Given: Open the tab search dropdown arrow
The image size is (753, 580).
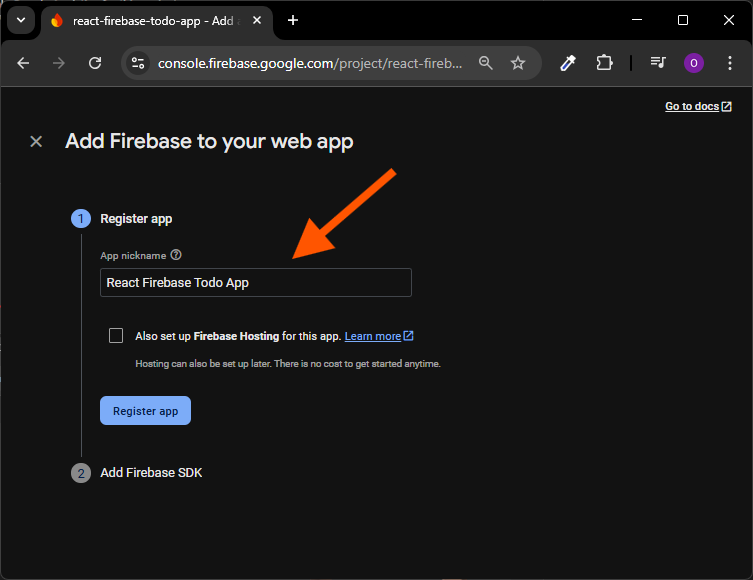Looking at the screenshot, I should coord(21,21).
